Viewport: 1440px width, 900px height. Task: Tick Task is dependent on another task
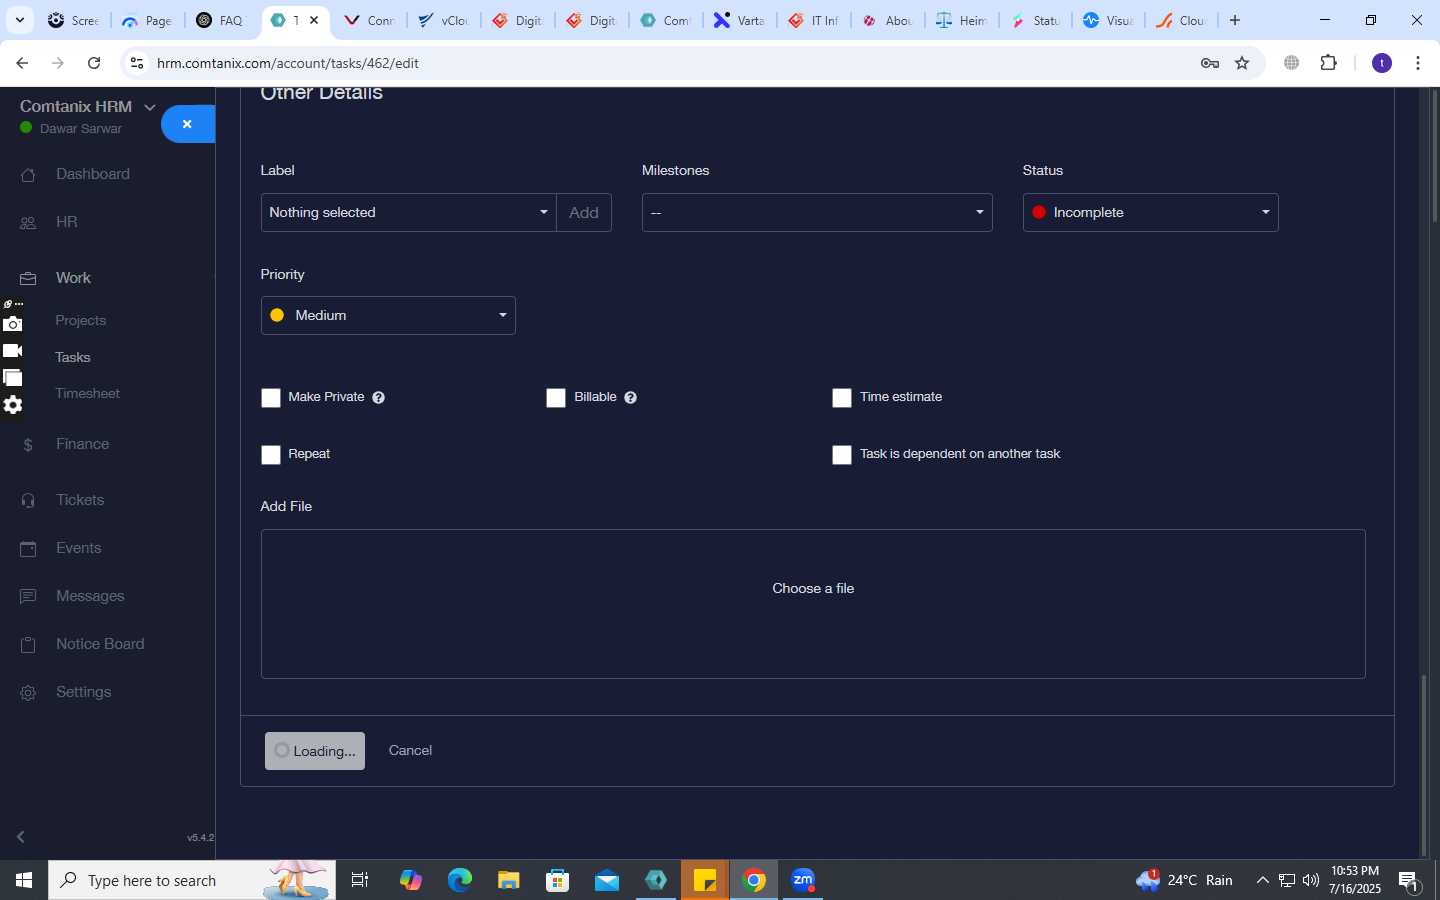[x=842, y=455]
